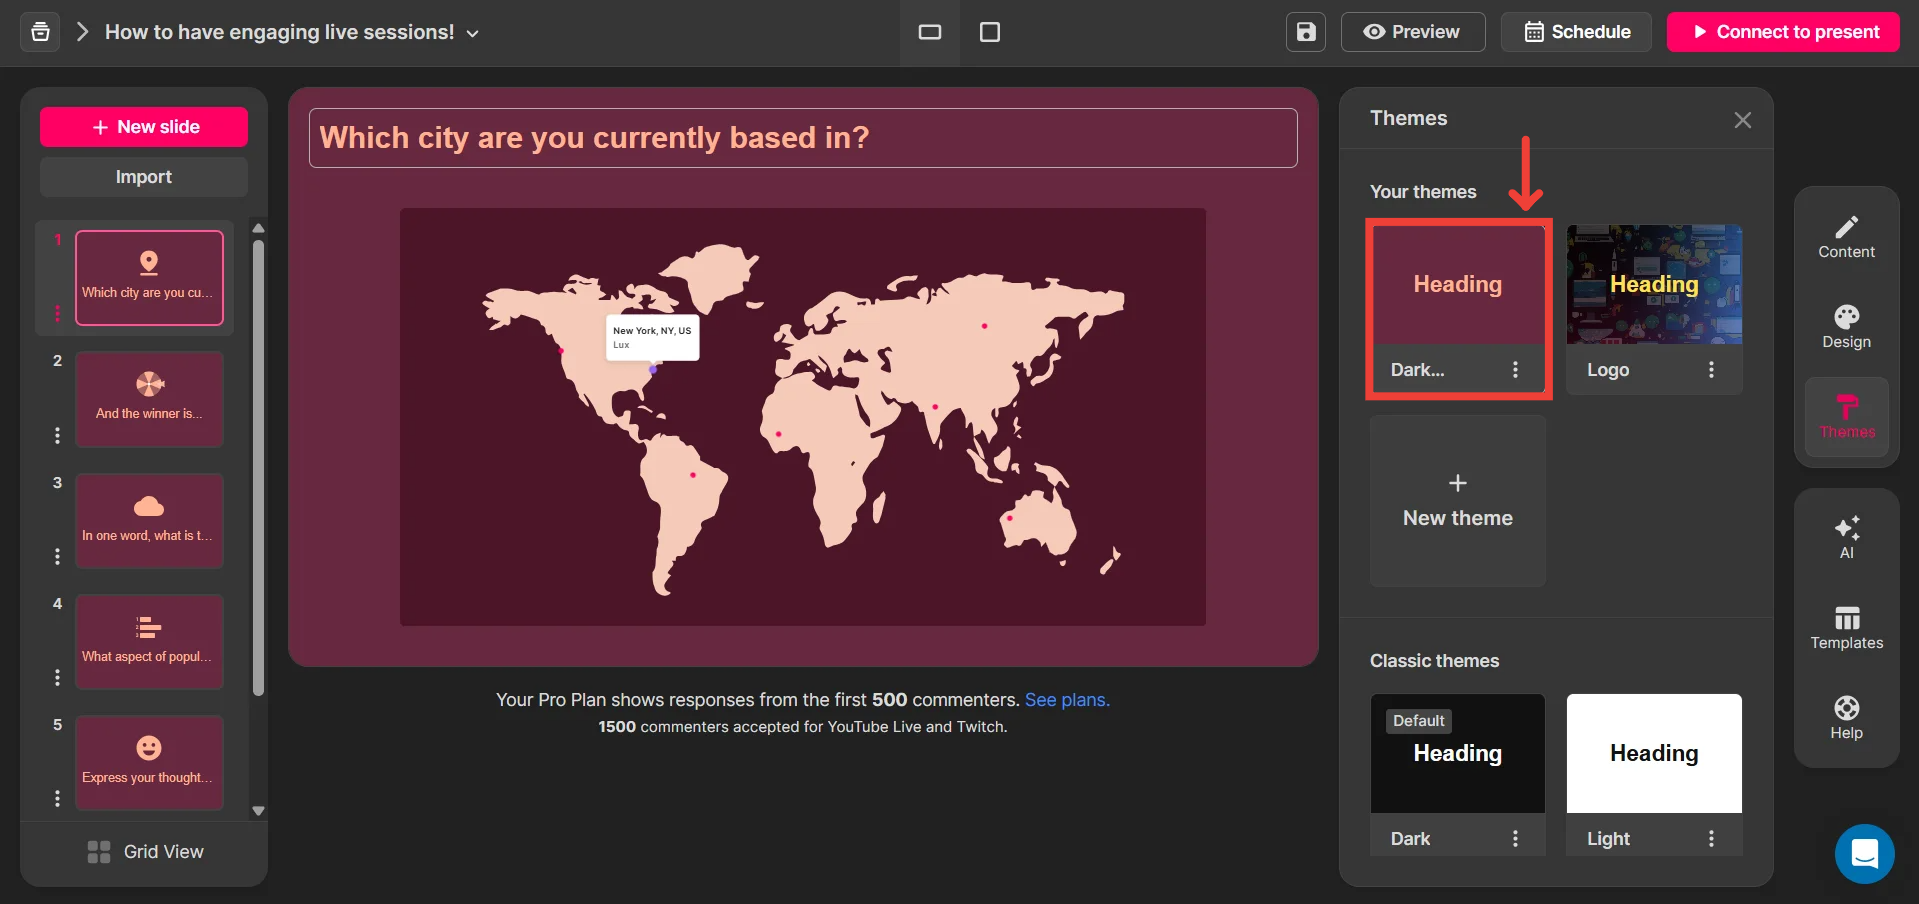Follow the See plans link
Screen dimensions: 1919x904
pyautogui.click(x=1067, y=700)
